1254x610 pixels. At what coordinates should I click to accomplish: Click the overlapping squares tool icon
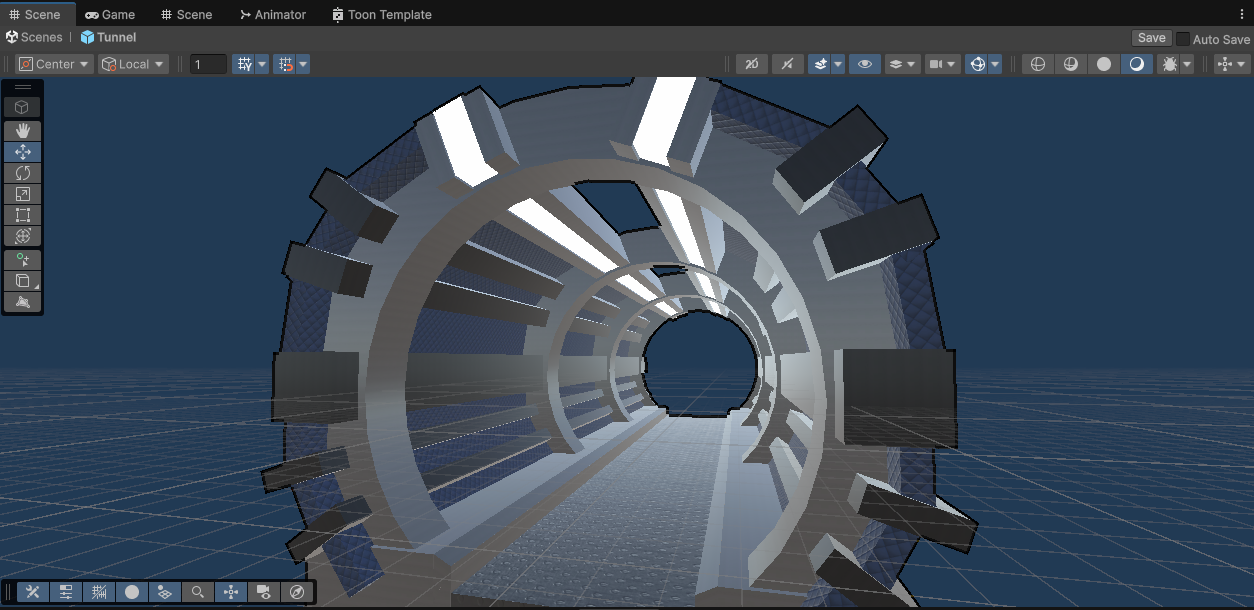[22, 281]
